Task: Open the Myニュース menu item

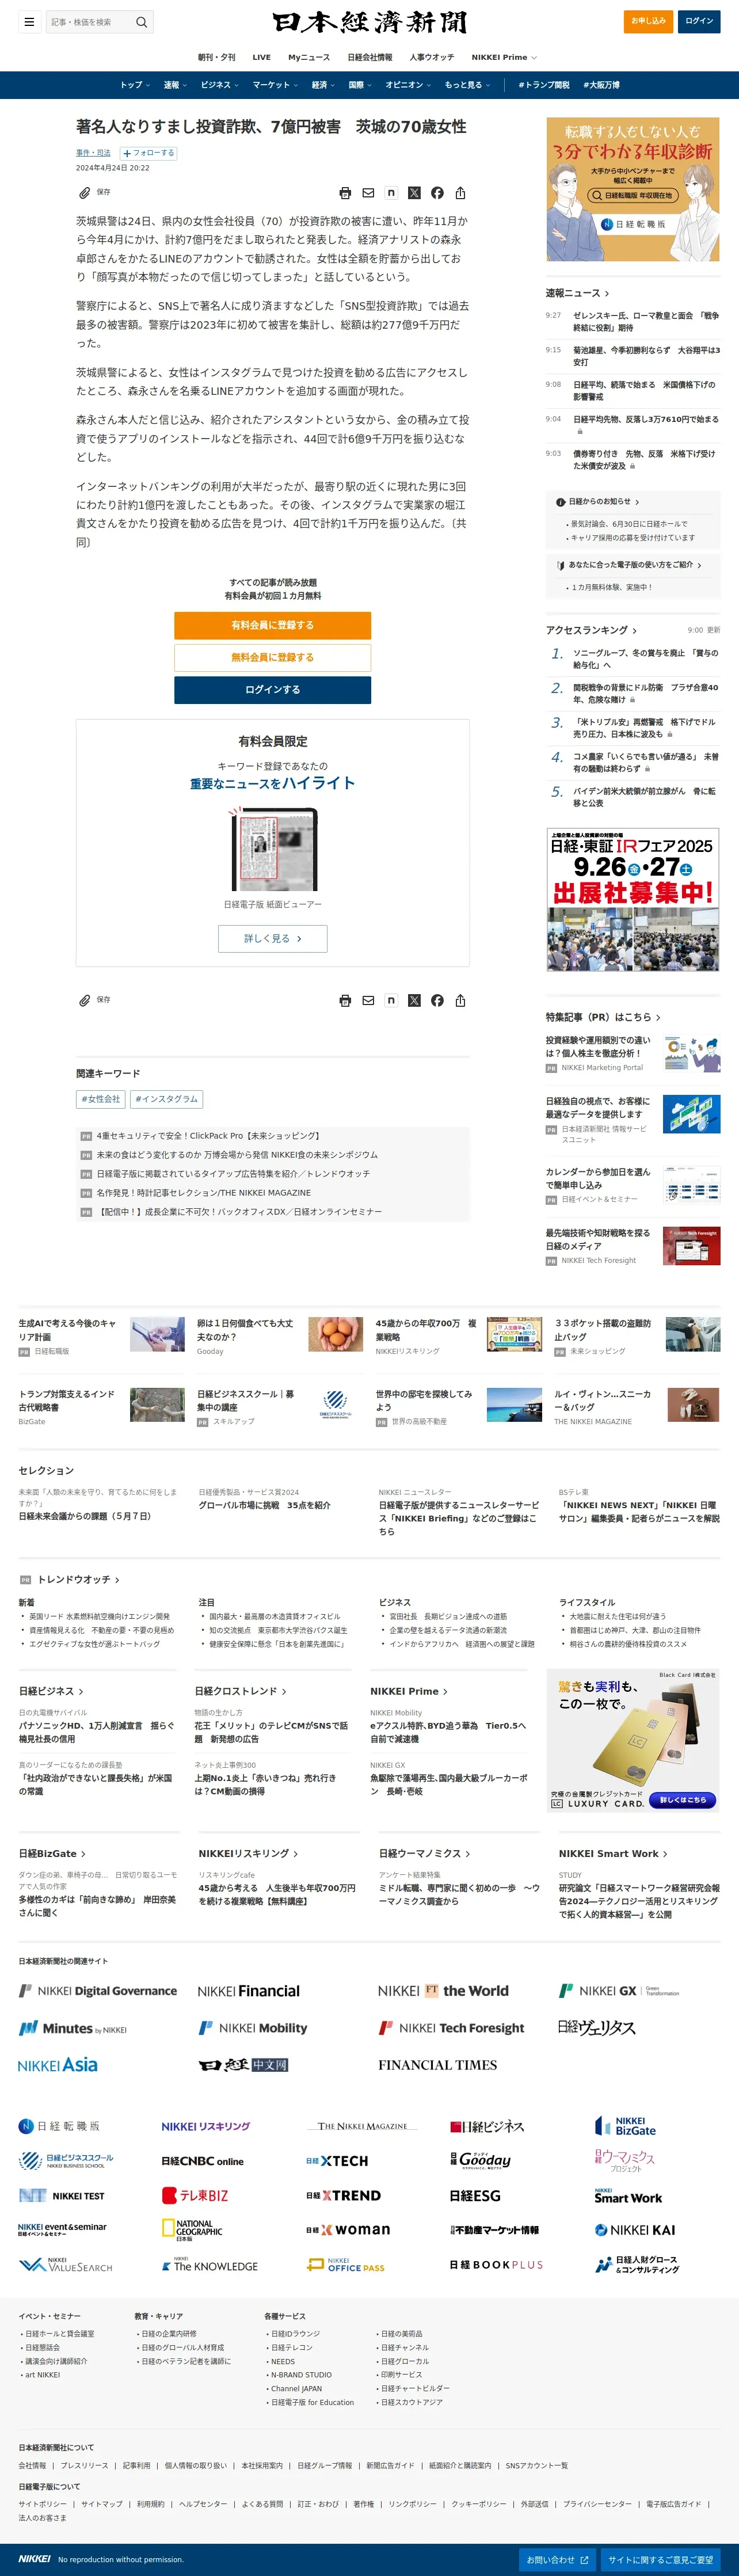Action: click(309, 57)
